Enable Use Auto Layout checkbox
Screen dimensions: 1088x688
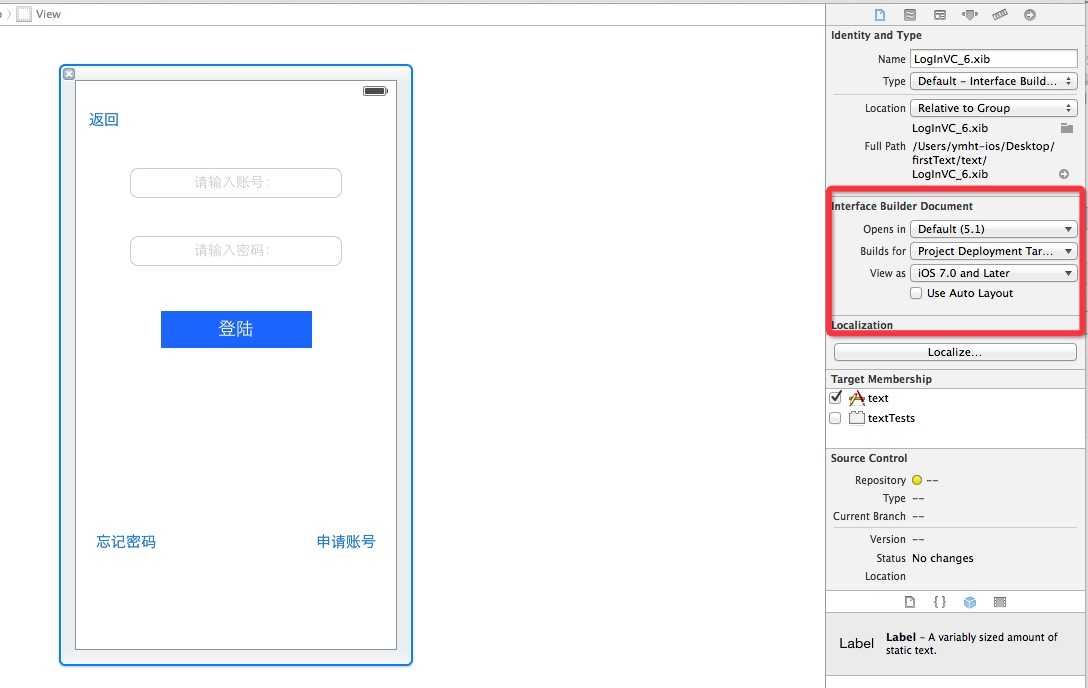point(916,293)
